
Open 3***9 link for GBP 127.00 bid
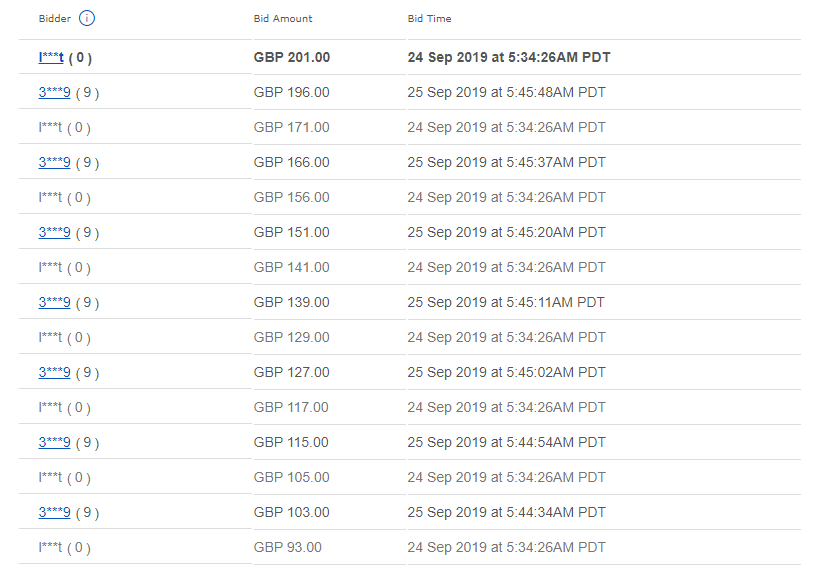[54, 372]
